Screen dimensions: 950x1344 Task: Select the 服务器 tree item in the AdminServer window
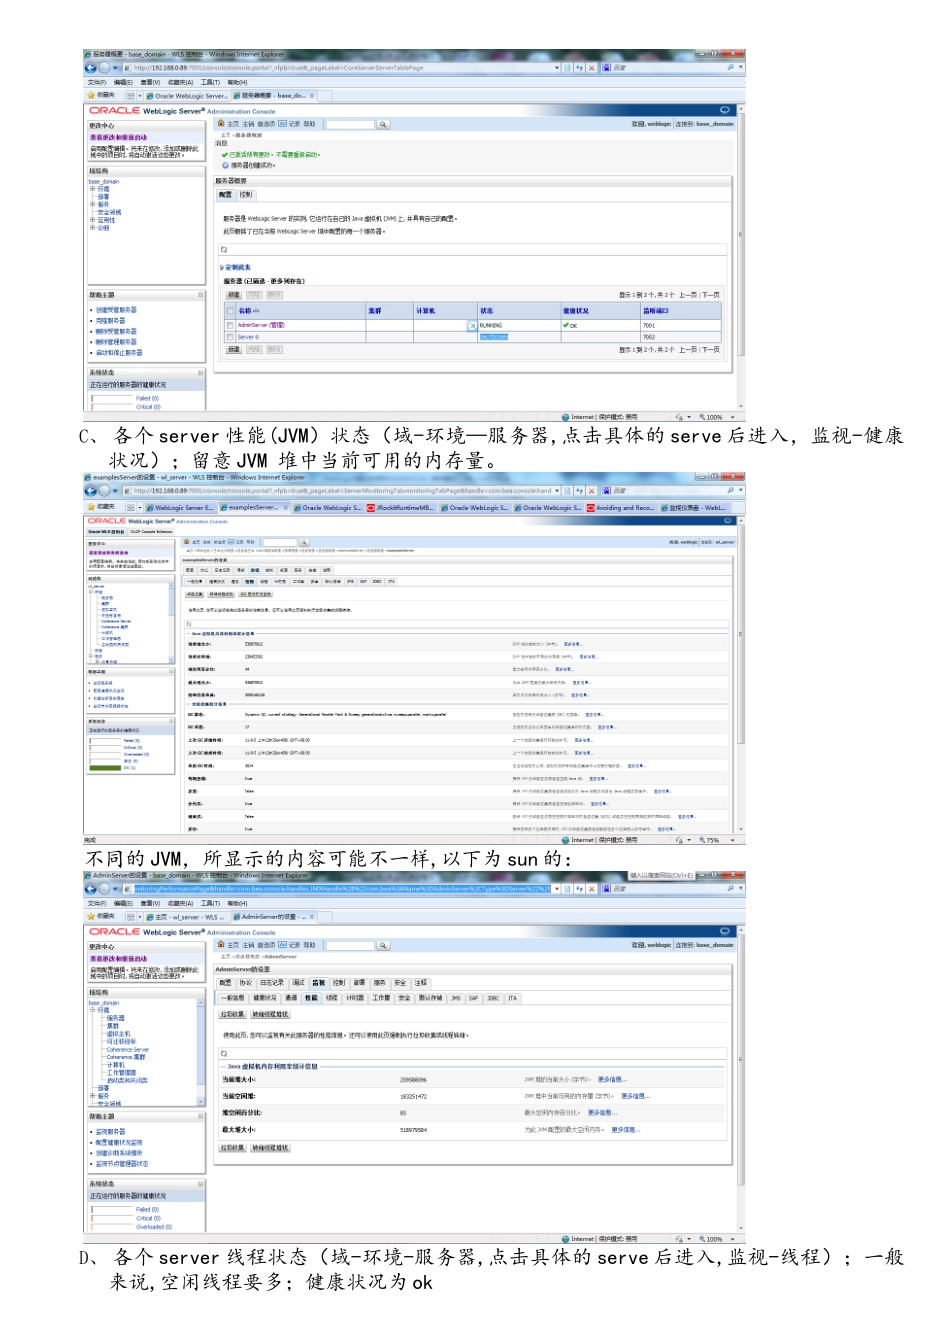[116, 1018]
